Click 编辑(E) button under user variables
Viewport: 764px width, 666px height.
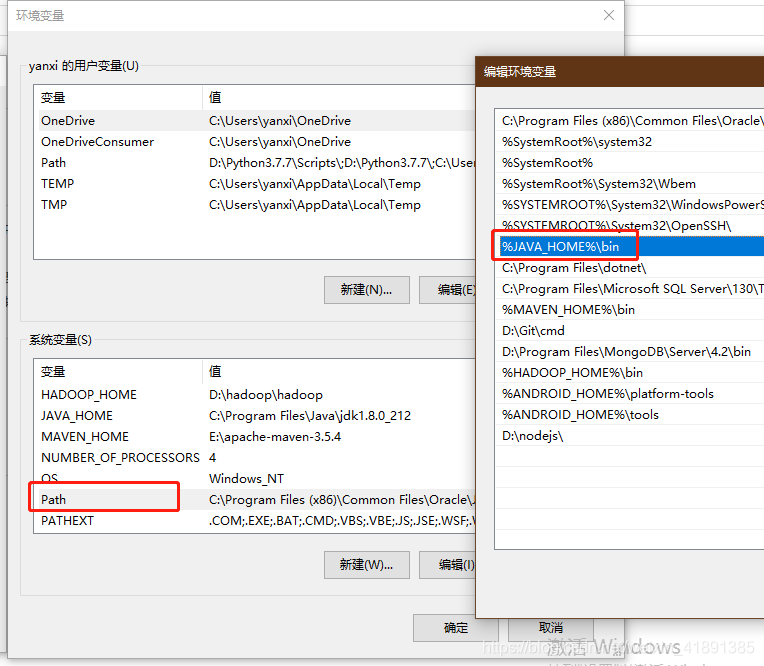(447, 290)
